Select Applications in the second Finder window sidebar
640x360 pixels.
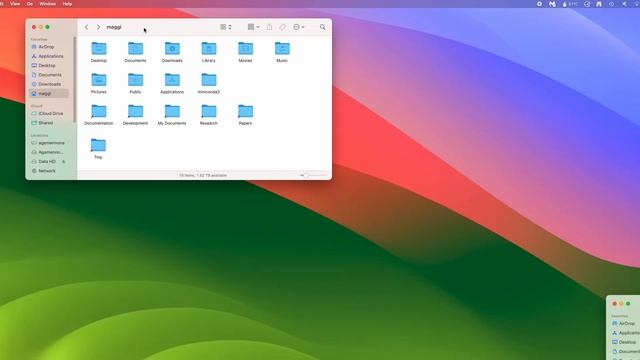click(x=626, y=333)
